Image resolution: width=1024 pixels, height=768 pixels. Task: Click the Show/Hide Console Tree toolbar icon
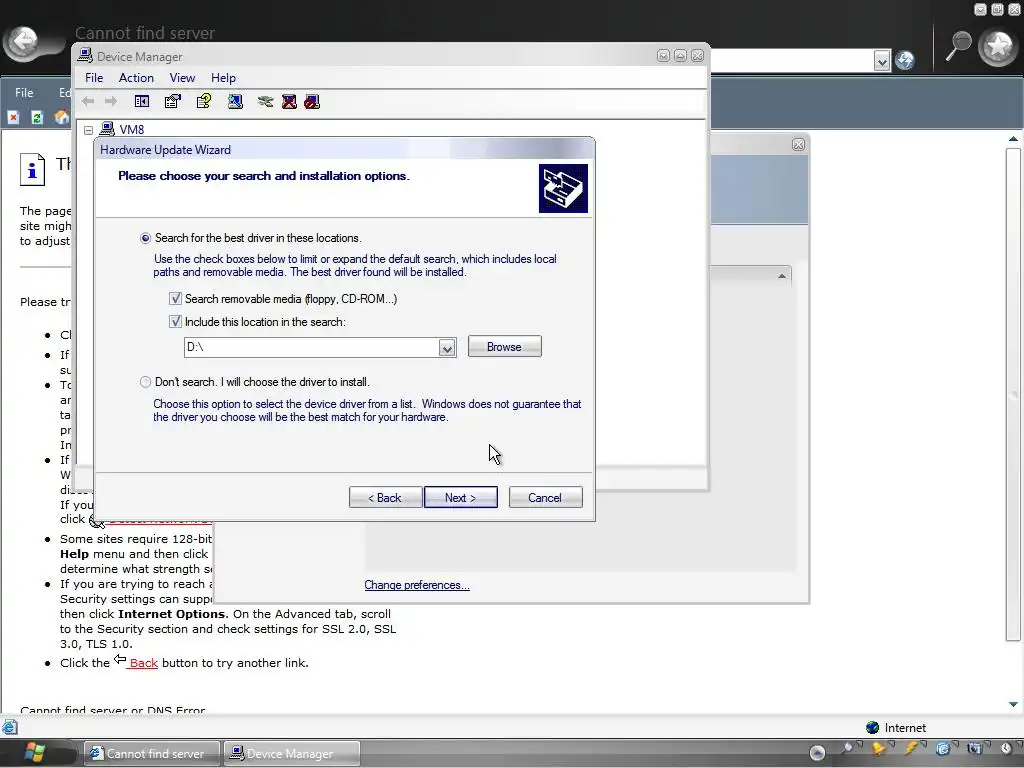(142, 101)
